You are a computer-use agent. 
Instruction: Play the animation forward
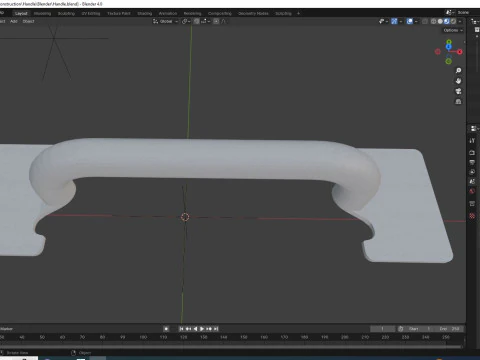pyautogui.click(x=202, y=329)
